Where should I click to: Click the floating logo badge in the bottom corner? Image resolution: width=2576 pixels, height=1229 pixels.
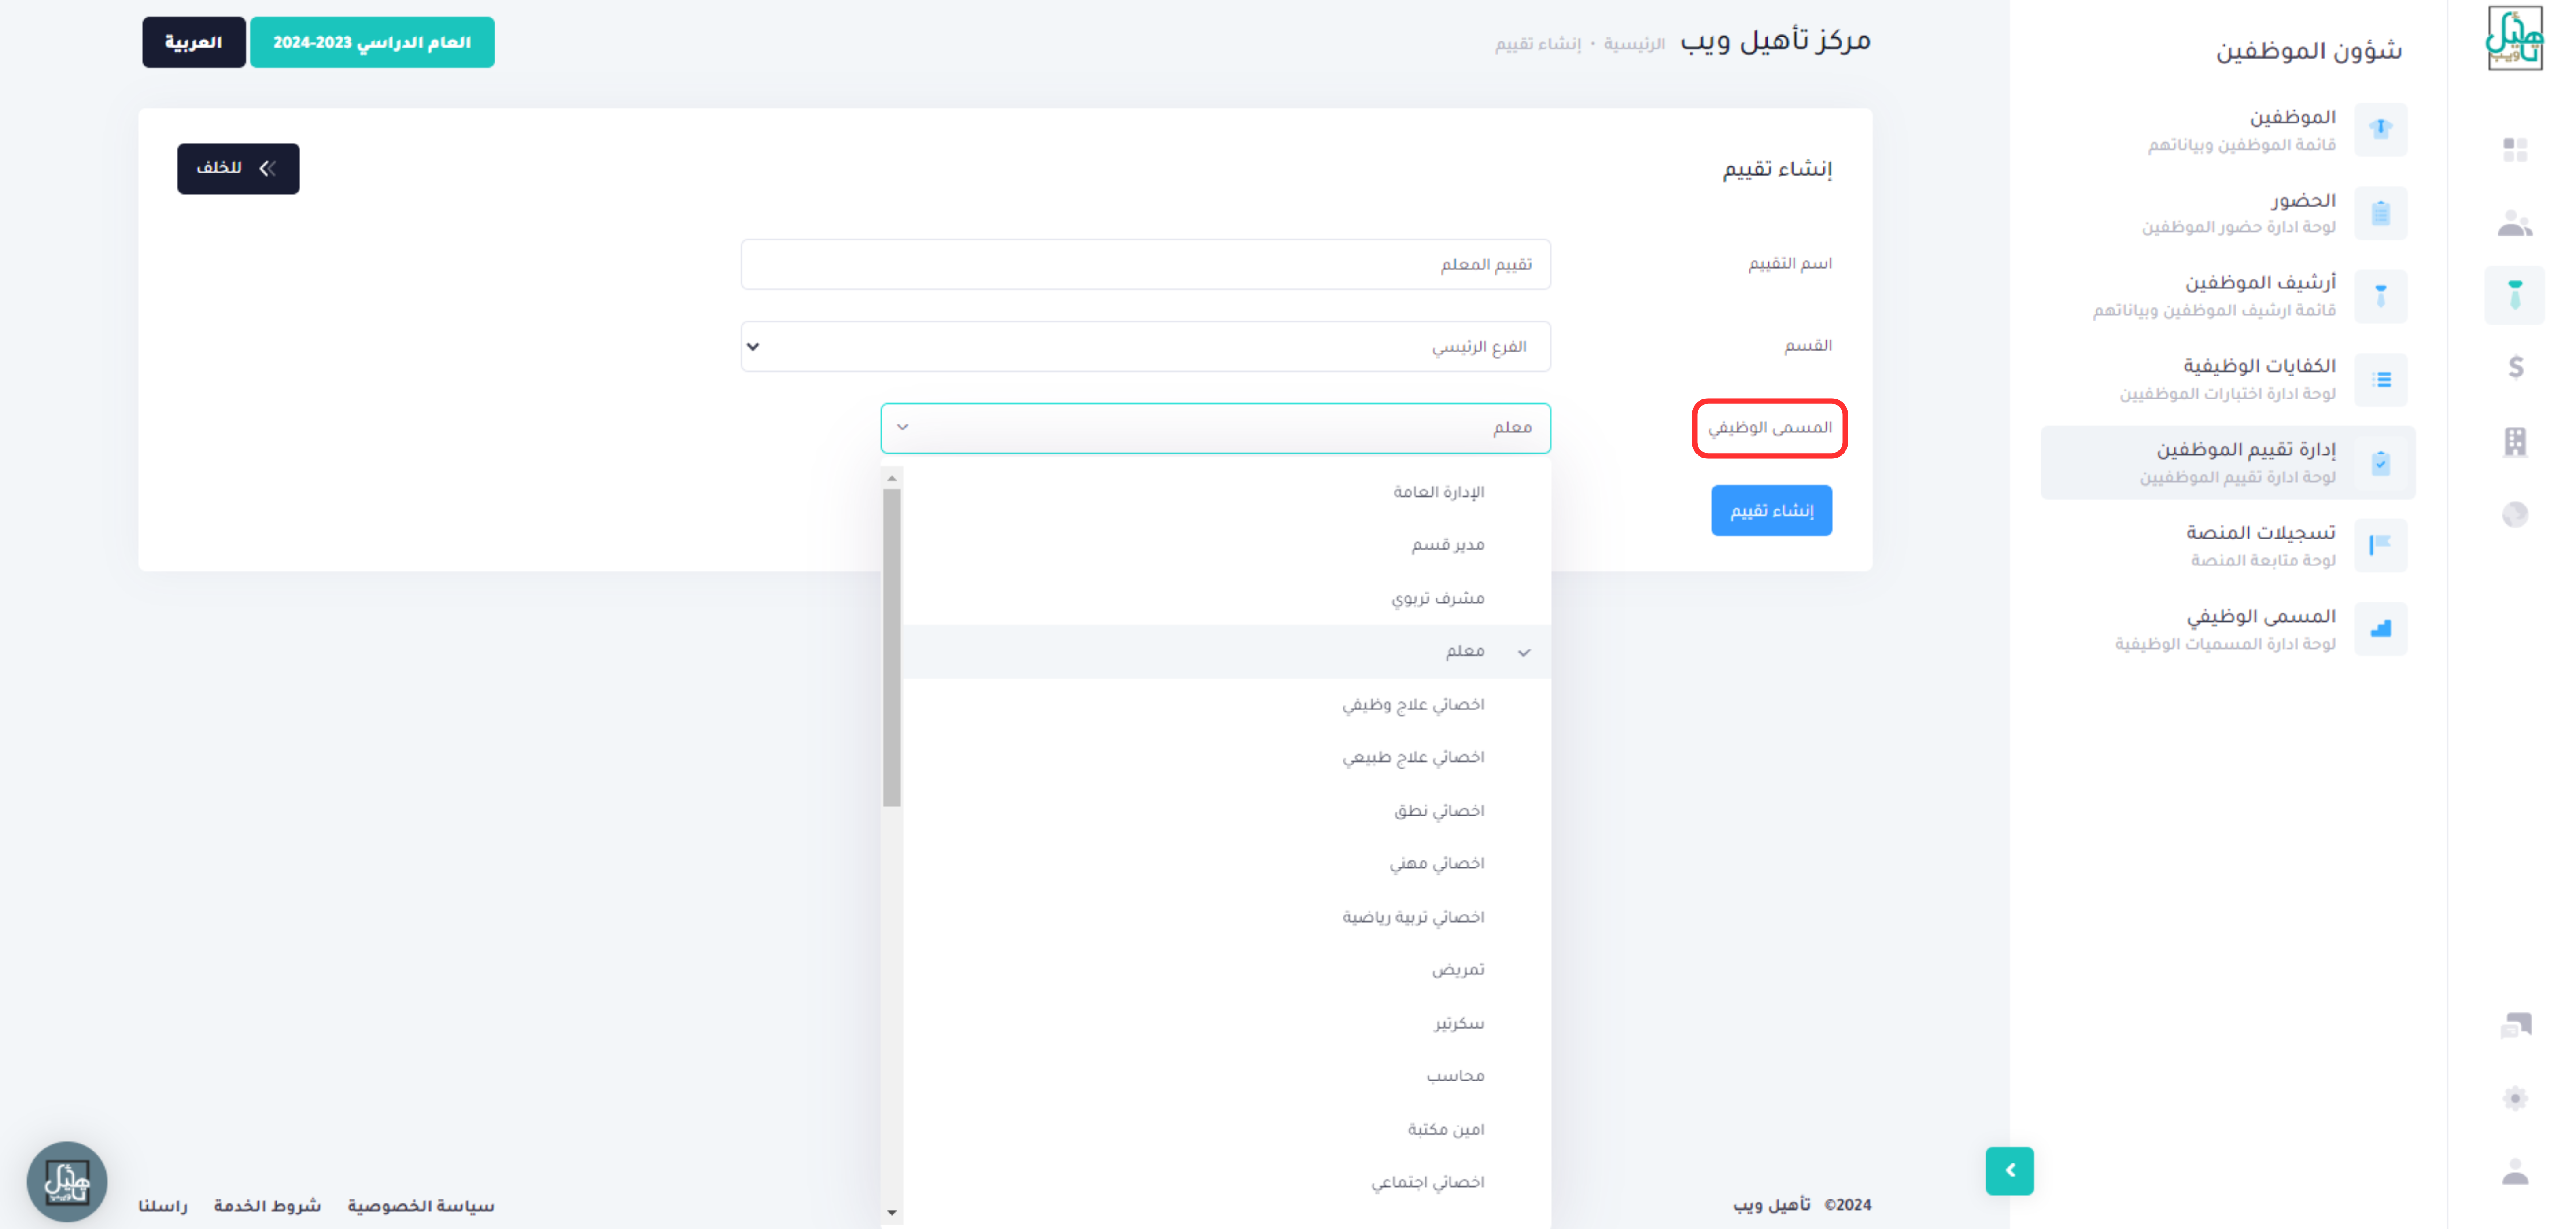pos(67,1181)
